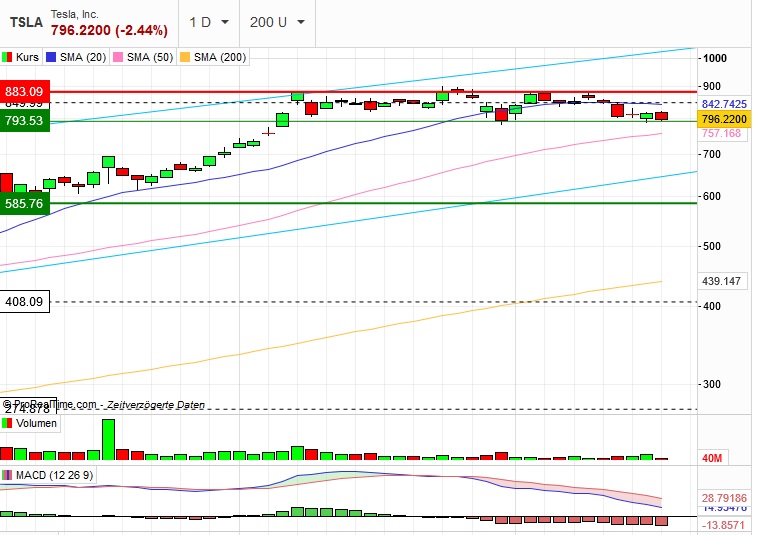
Task: Click the MACD legend color icon
Action: 7,475
